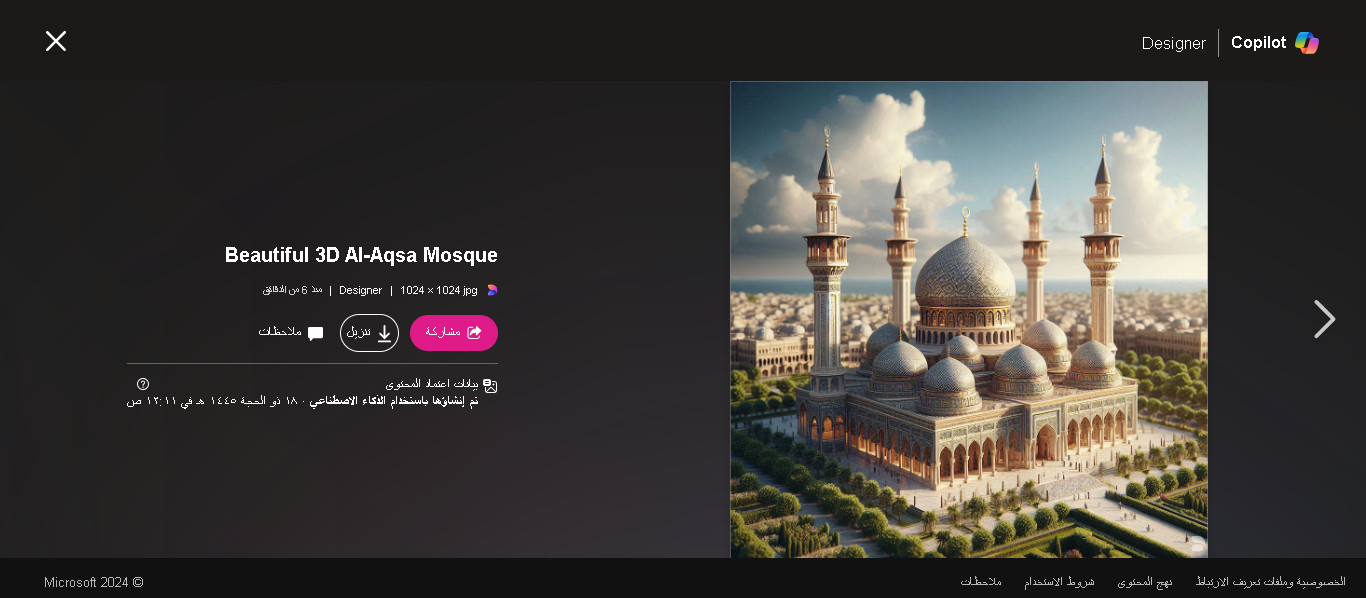Open the privacy and cookies footer link

pyautogui.click(x=1271, y=581)
